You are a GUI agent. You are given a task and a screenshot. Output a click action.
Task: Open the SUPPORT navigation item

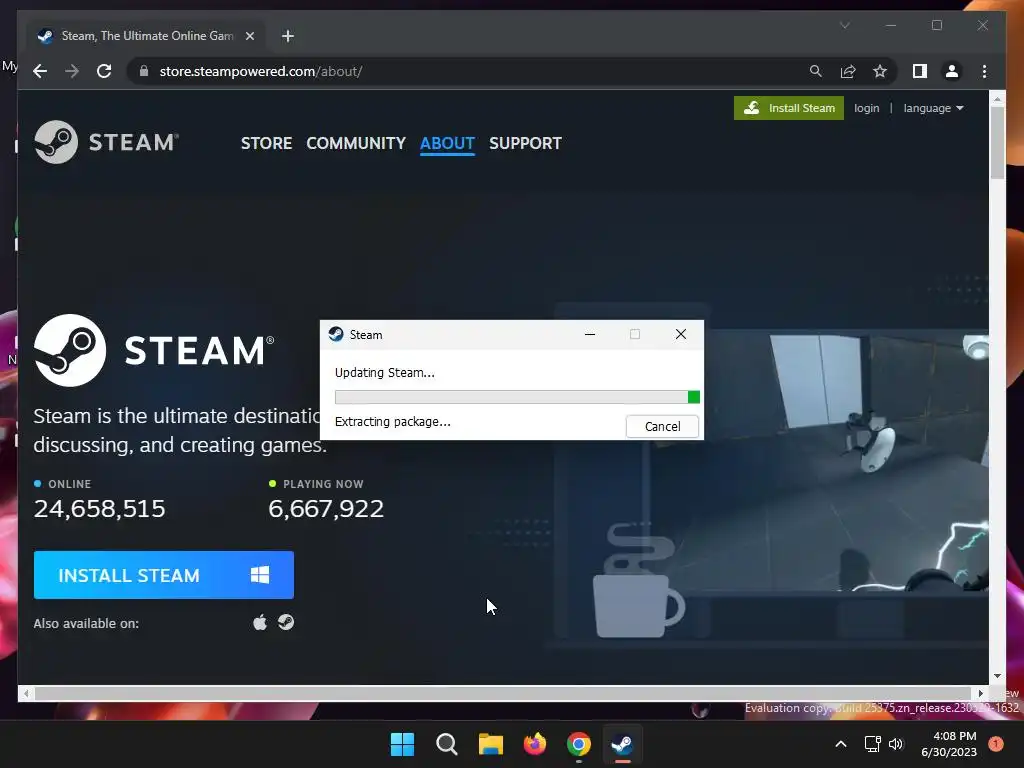[525, 143]
